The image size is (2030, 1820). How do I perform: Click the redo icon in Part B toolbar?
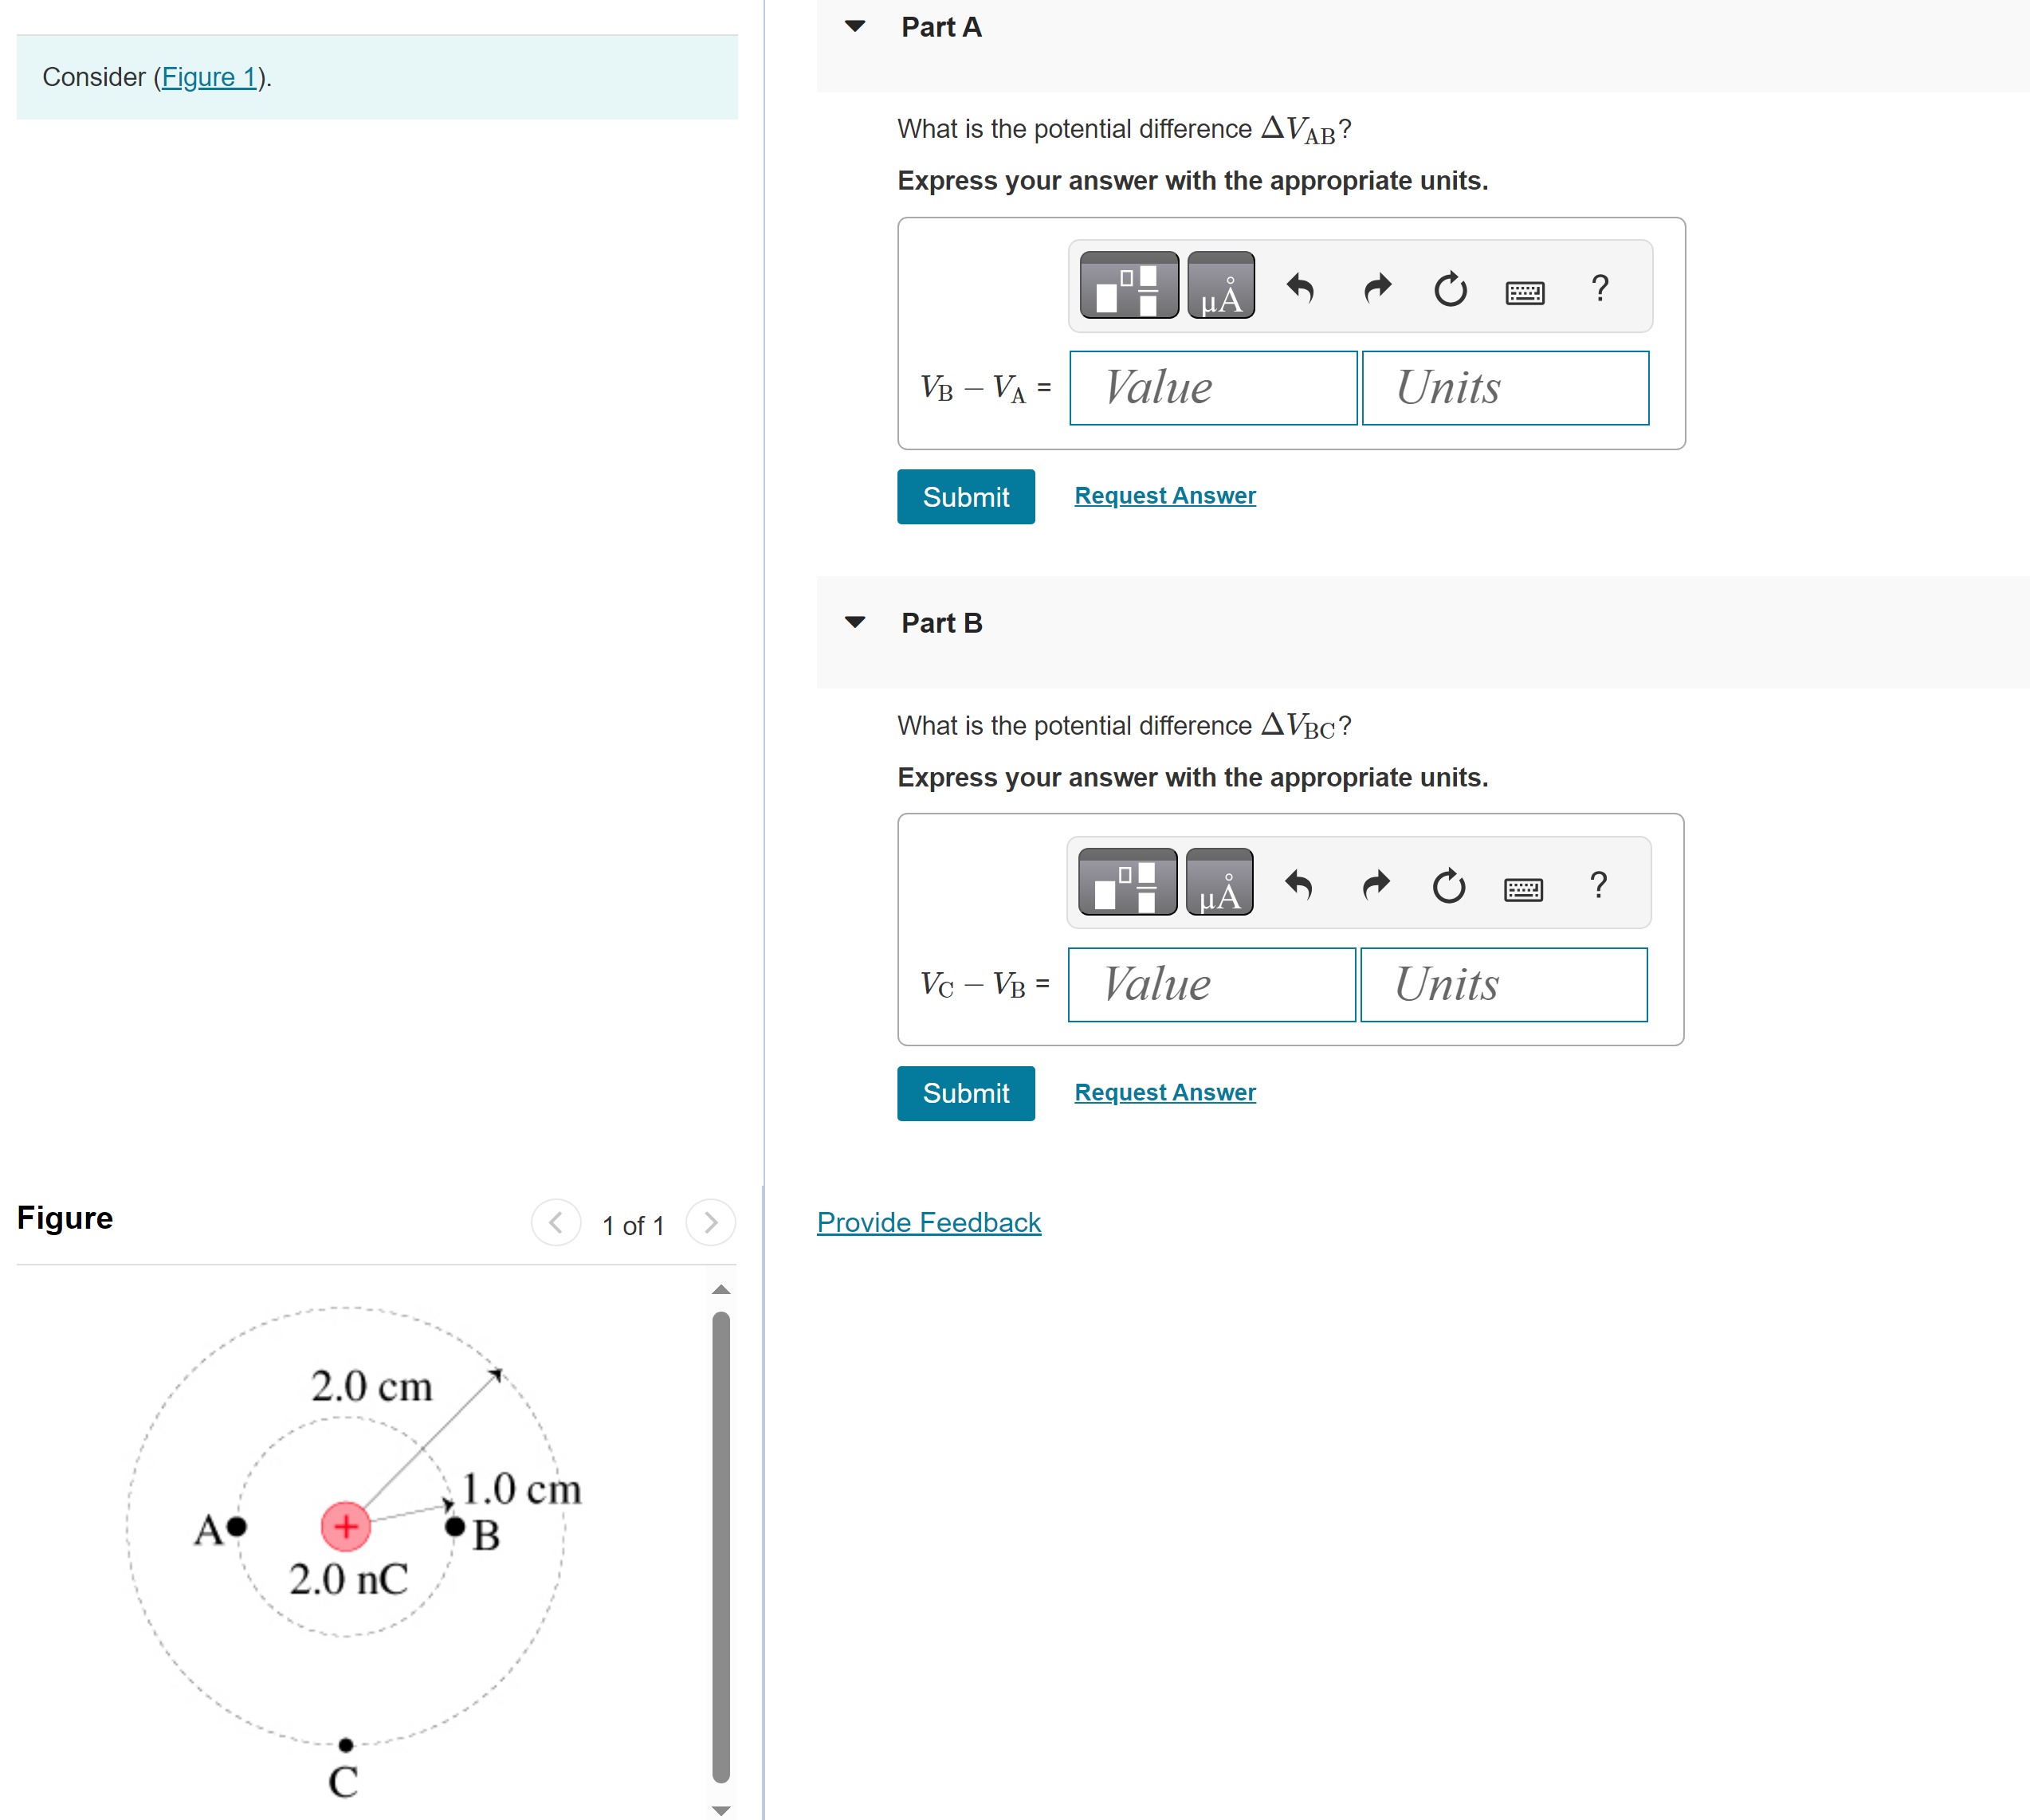pos(1376,885)
